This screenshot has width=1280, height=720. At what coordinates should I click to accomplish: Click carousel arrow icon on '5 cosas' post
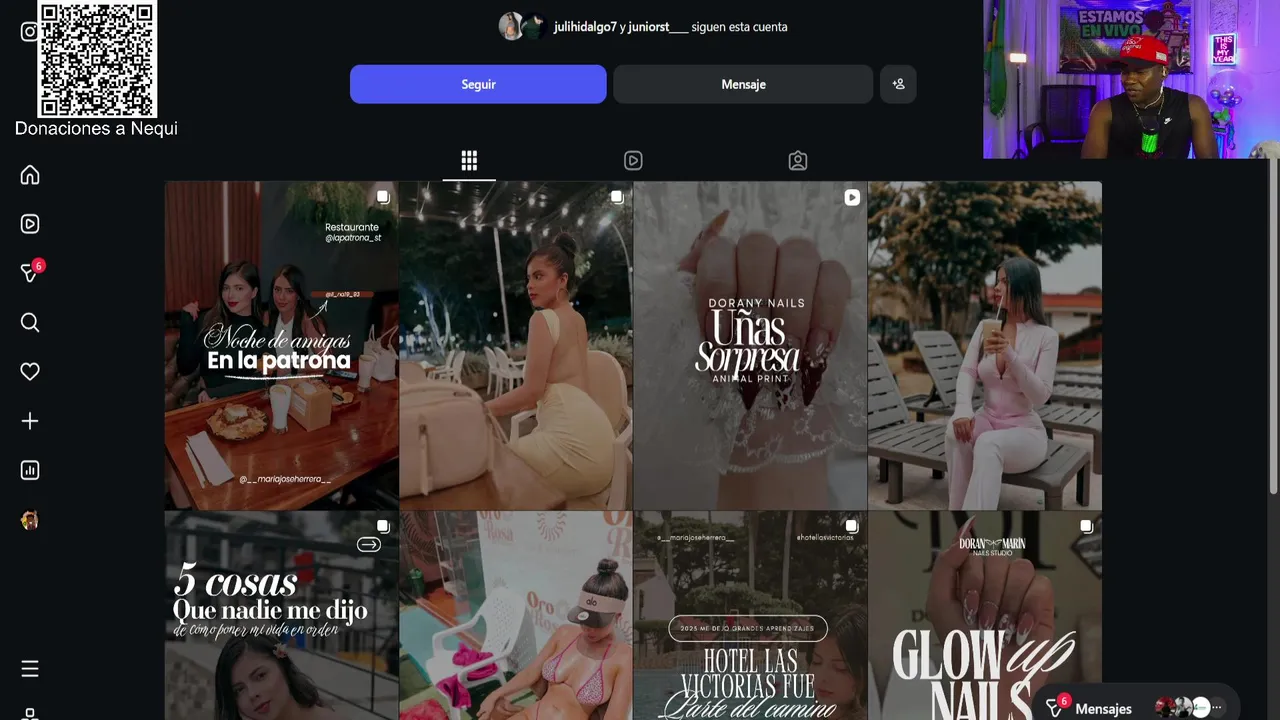click(369, 545)
